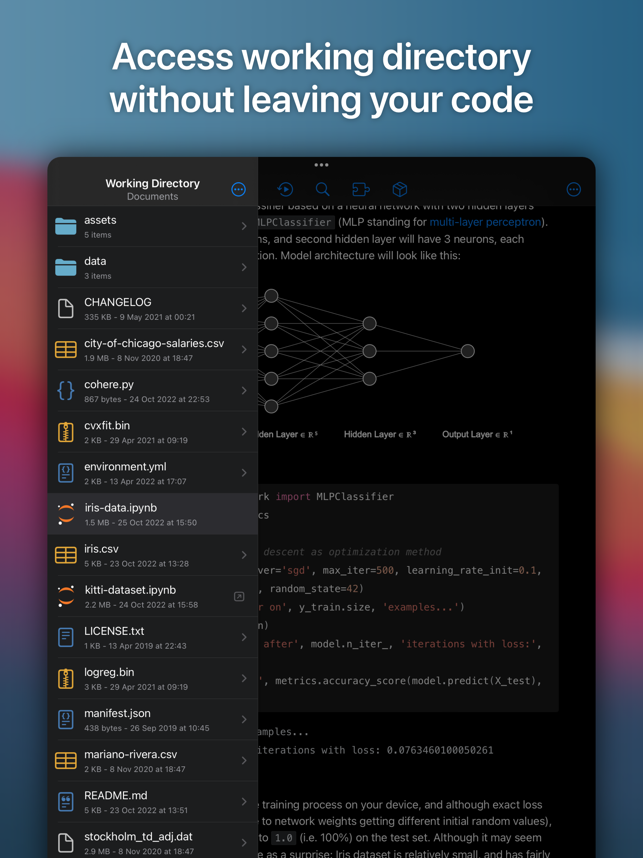Click the Output Layer label in diagram
Image resolution: width=643 pixels, height=858 pixels.
click(477, 434)
